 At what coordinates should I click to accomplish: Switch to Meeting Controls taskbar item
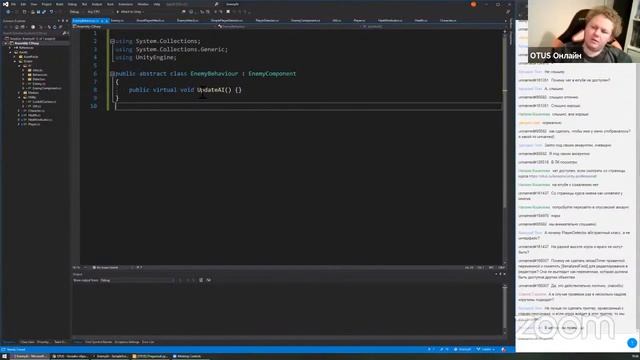click(187, 356)
